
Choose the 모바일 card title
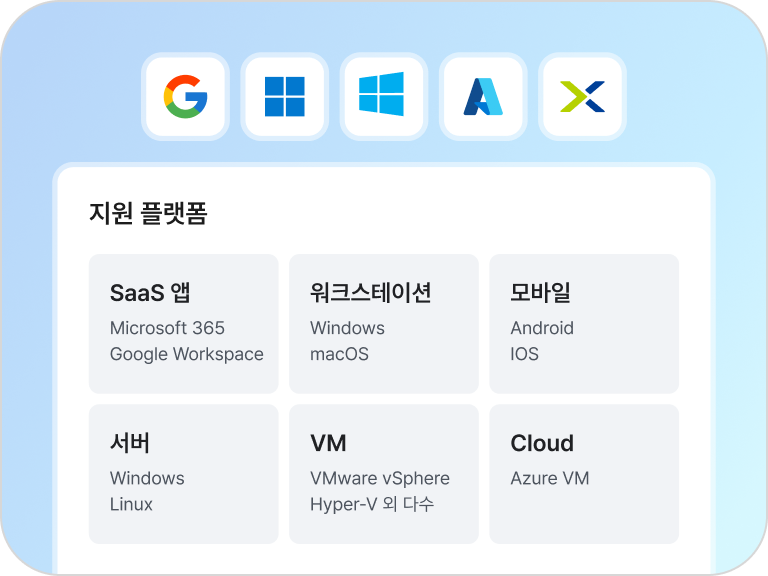(540, 293)
